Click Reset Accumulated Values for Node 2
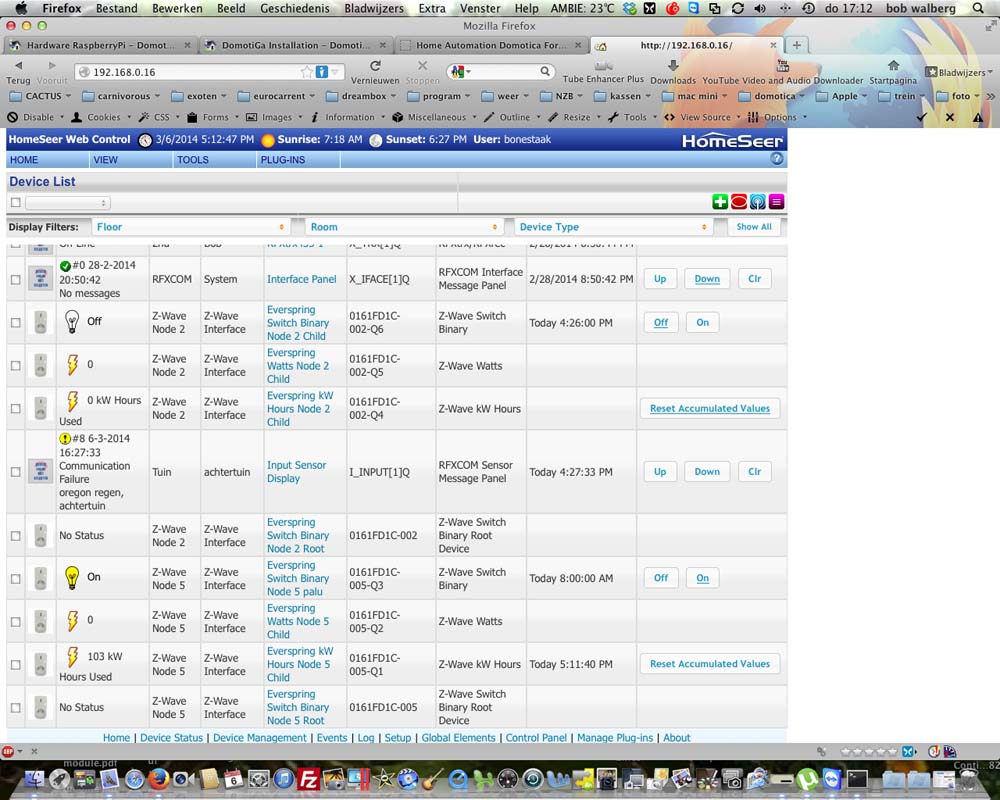The image size is (1000, 800). (x=710, y=408)
